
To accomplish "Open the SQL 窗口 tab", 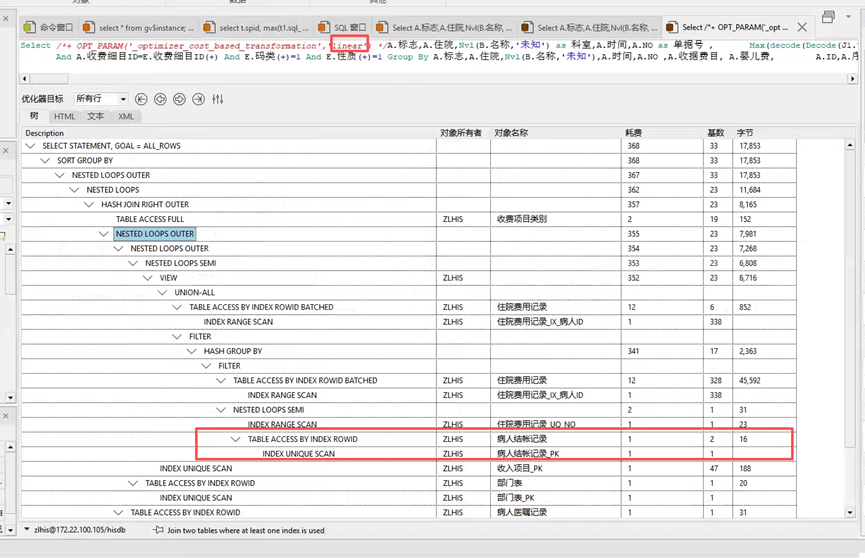I will pos(343,27).
